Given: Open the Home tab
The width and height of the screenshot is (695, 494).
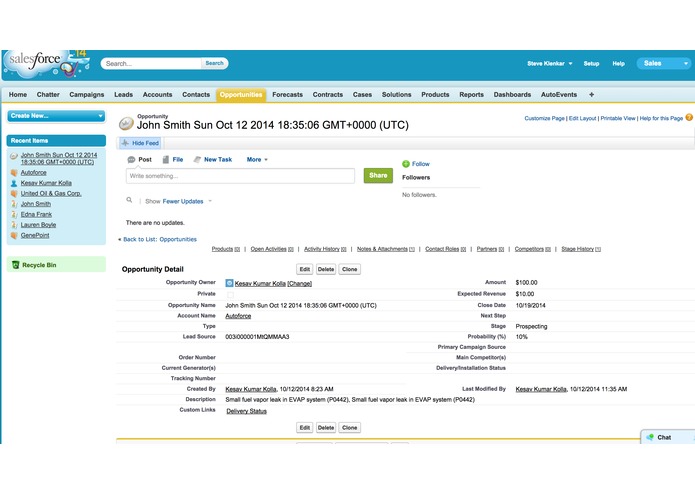Looking at the screenshot, I should click(x=18, y=95).
